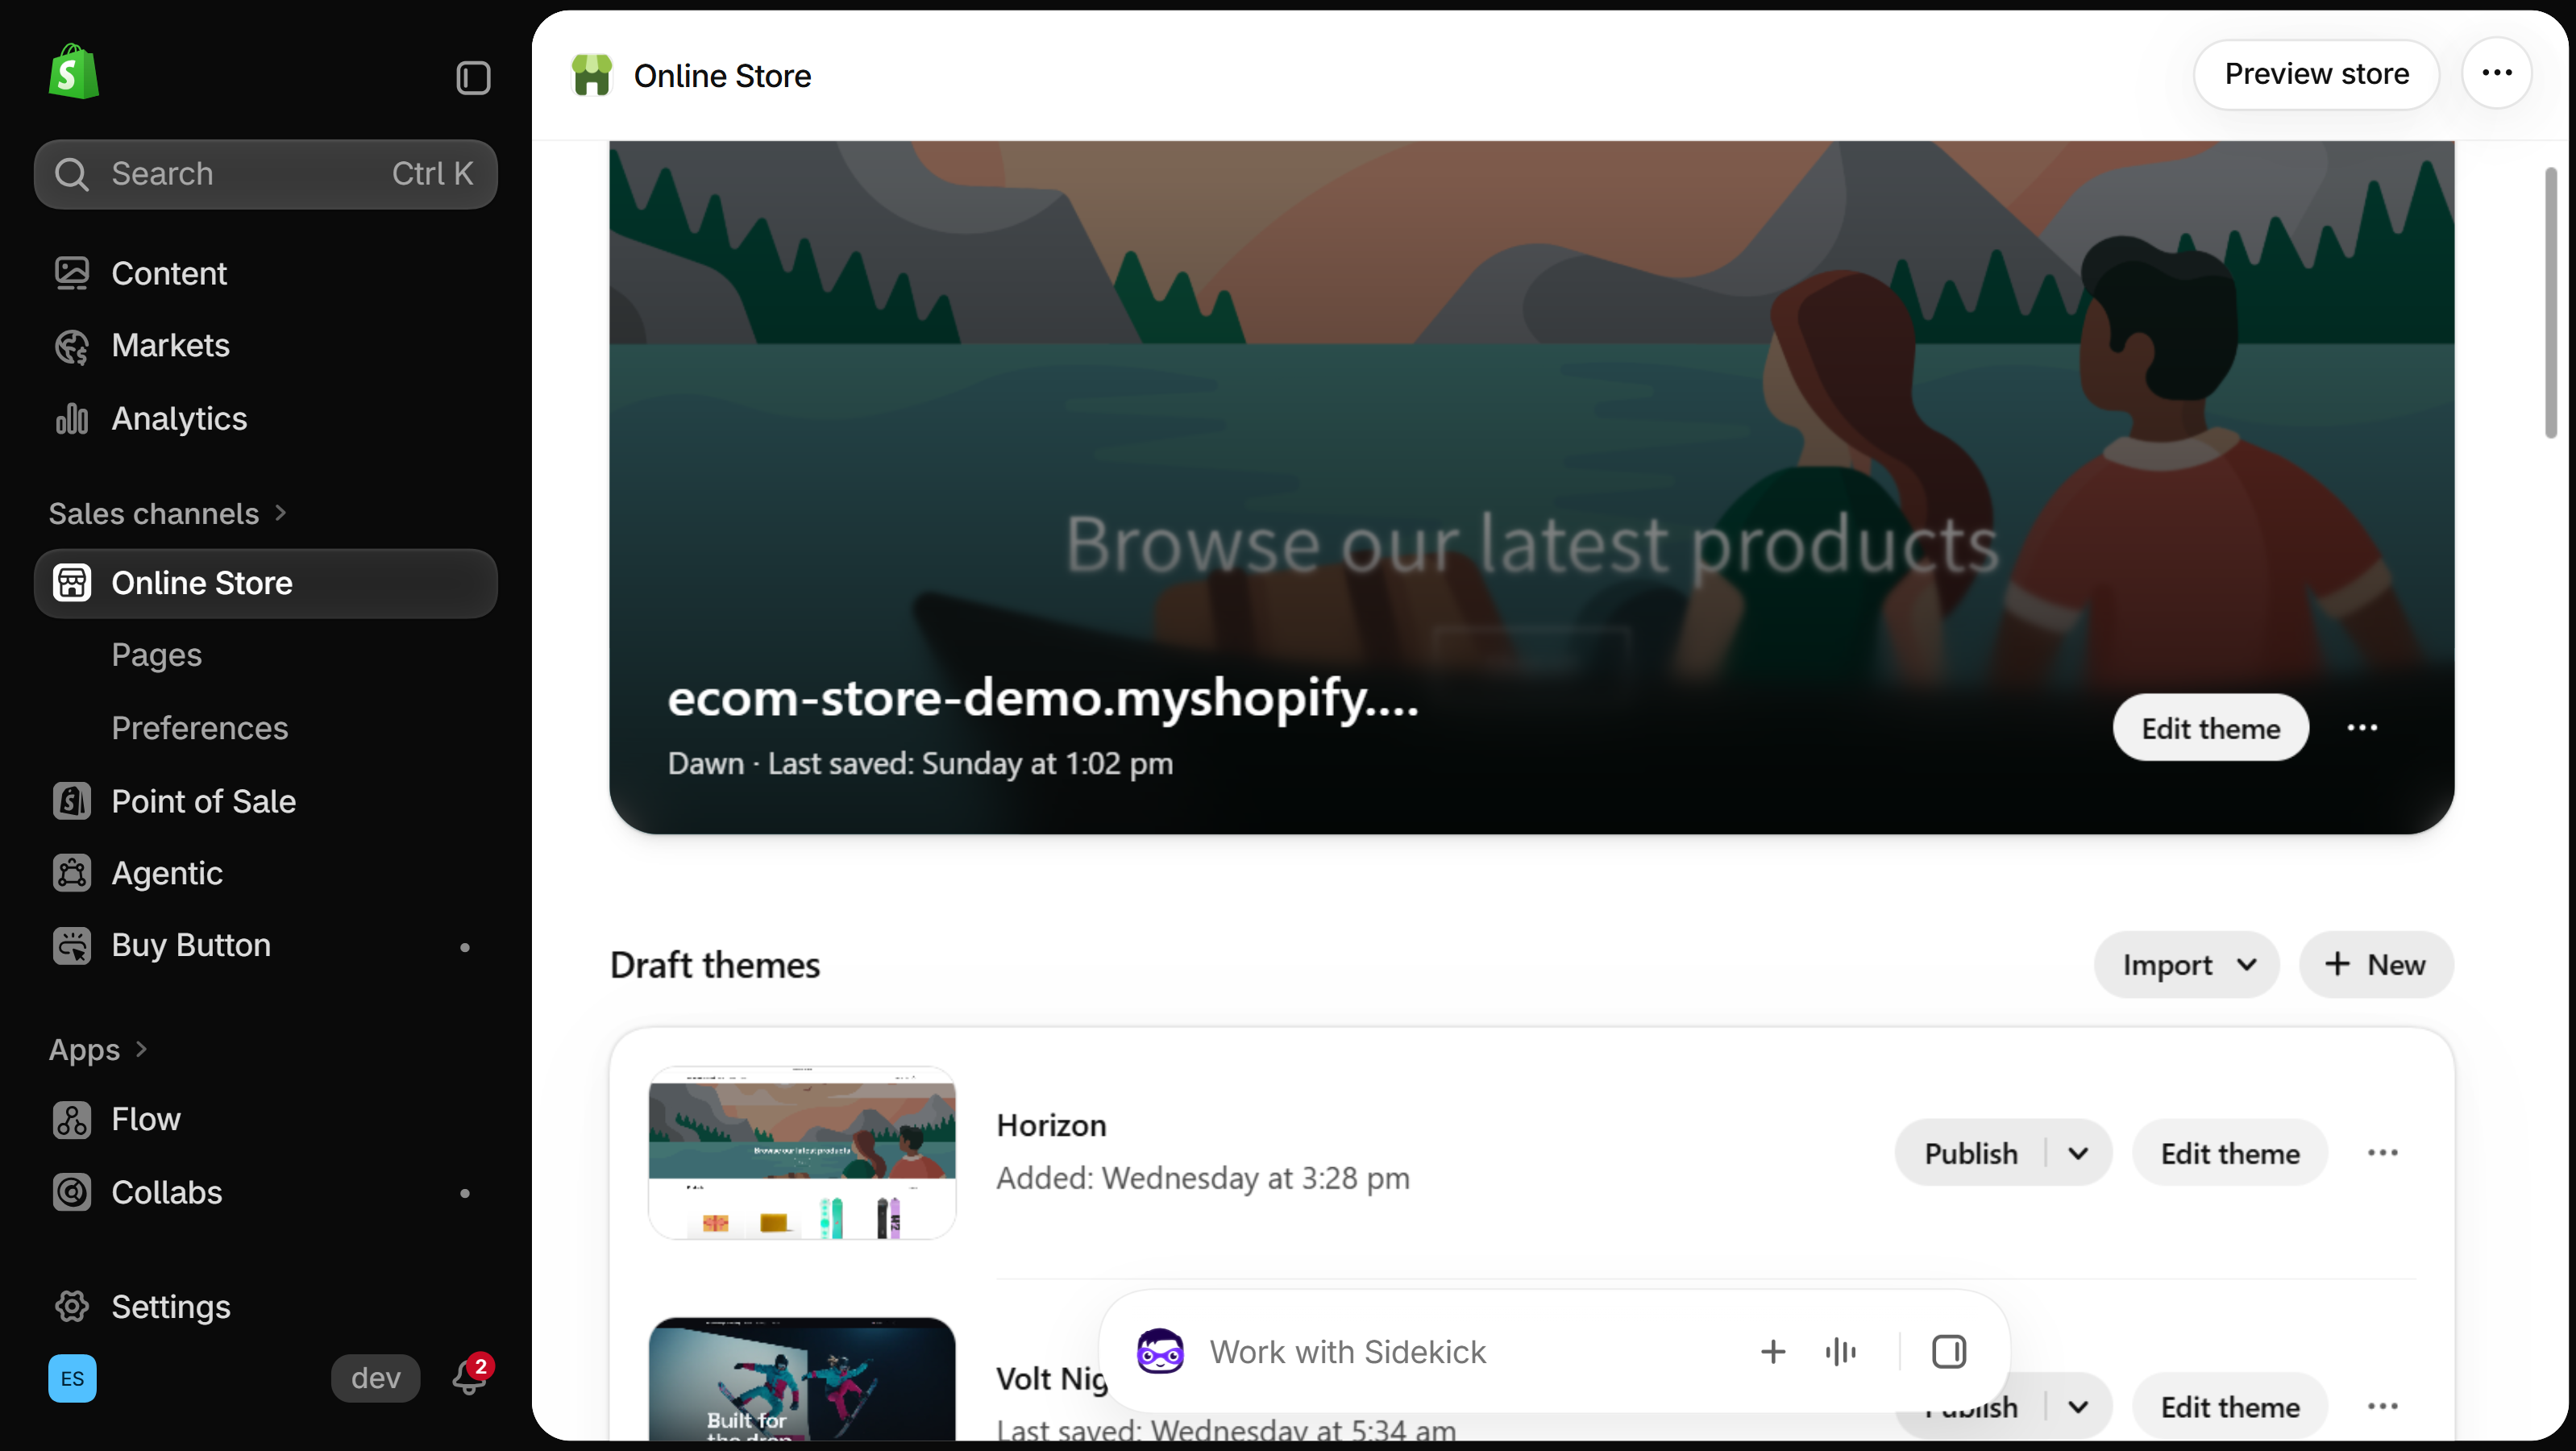Click the Markets globe icon
Image resolution: width=2576 pixels, height=1451 pixels.
click(x=72, y=346)
